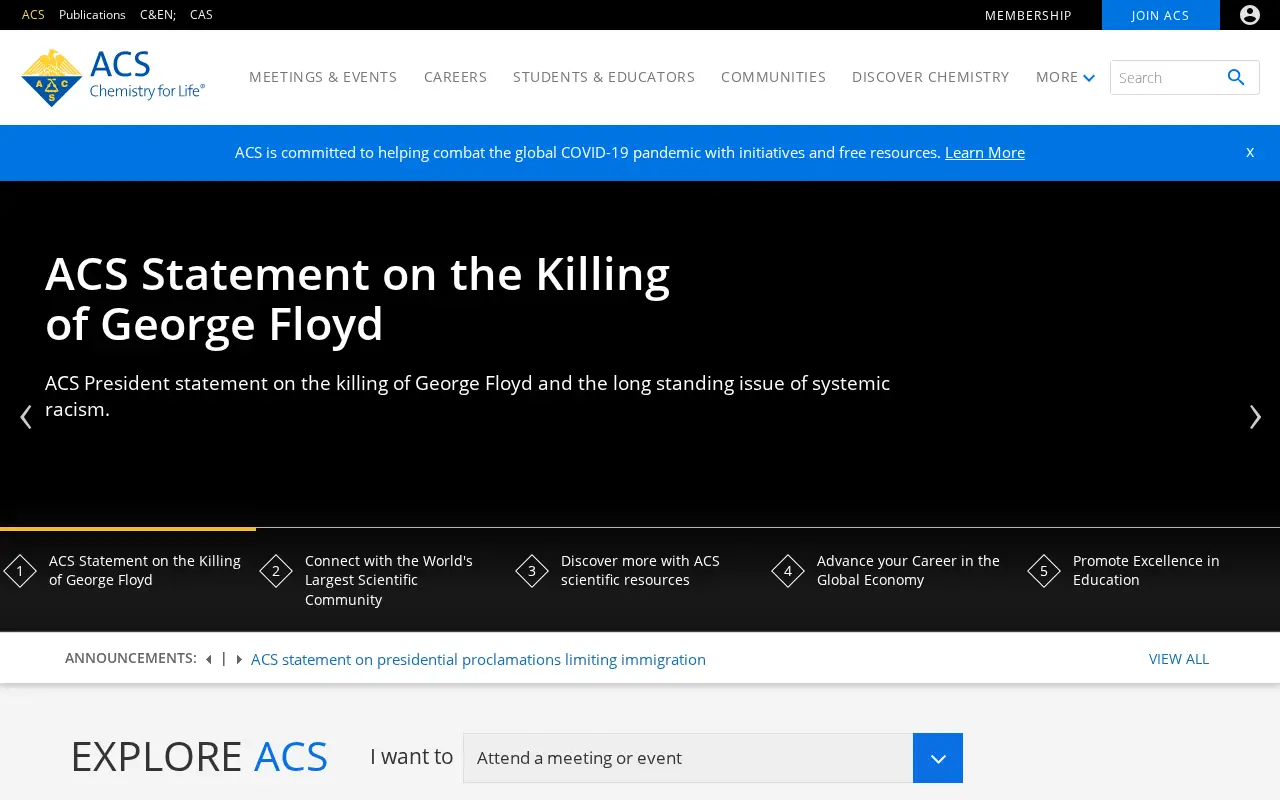This screenshot has width=1280, height=800.
Task: Select 'ACS Statement on the Killing' slide tab
Action: (x=128, y=580)
